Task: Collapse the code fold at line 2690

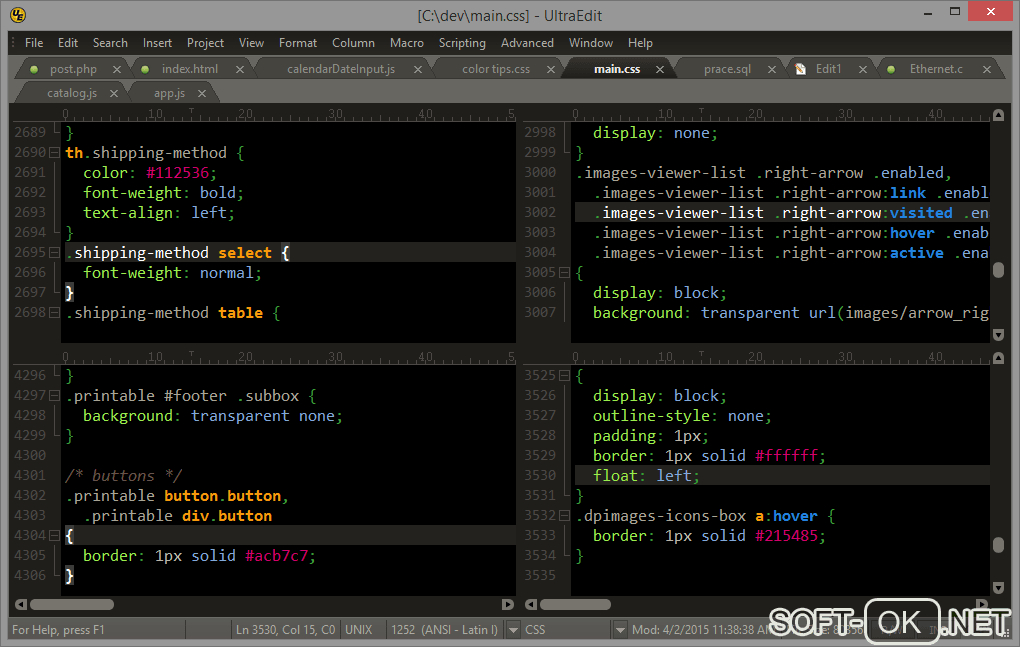Action: 54,153
